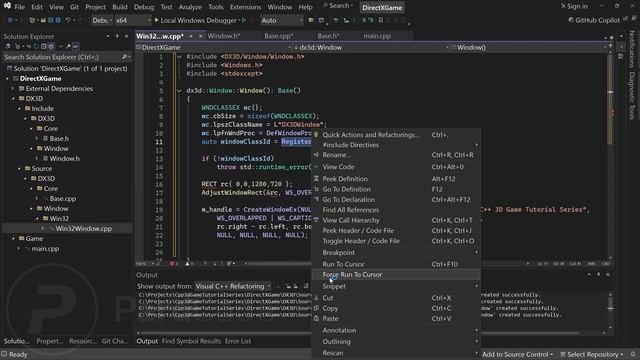Screen dimensions: 640x360
Task: Toggle pin on Win32Window.cpp tab
Action: click(x=191, y=36)
